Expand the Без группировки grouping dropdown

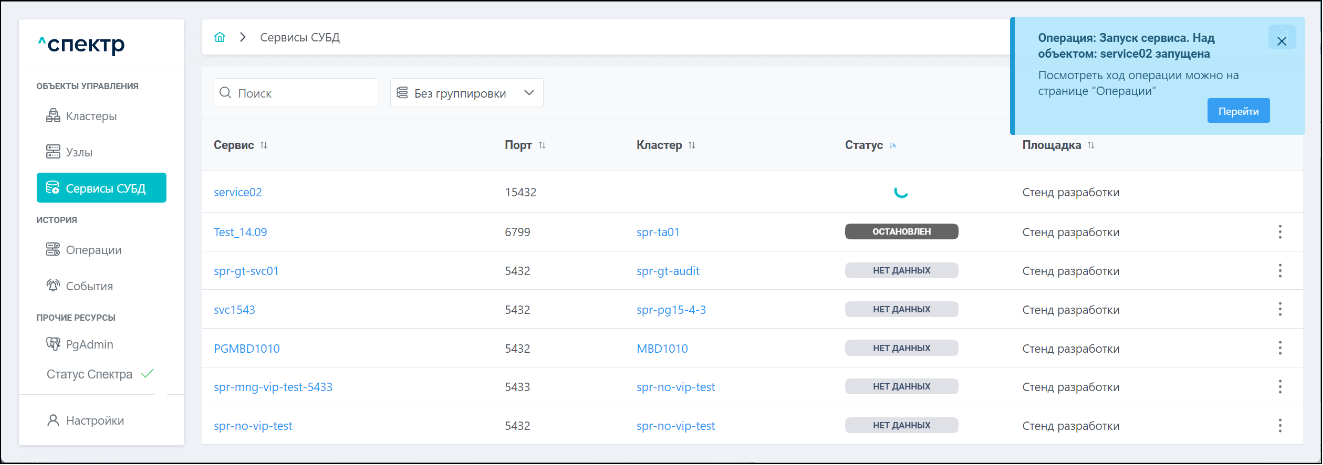[466, 93]
